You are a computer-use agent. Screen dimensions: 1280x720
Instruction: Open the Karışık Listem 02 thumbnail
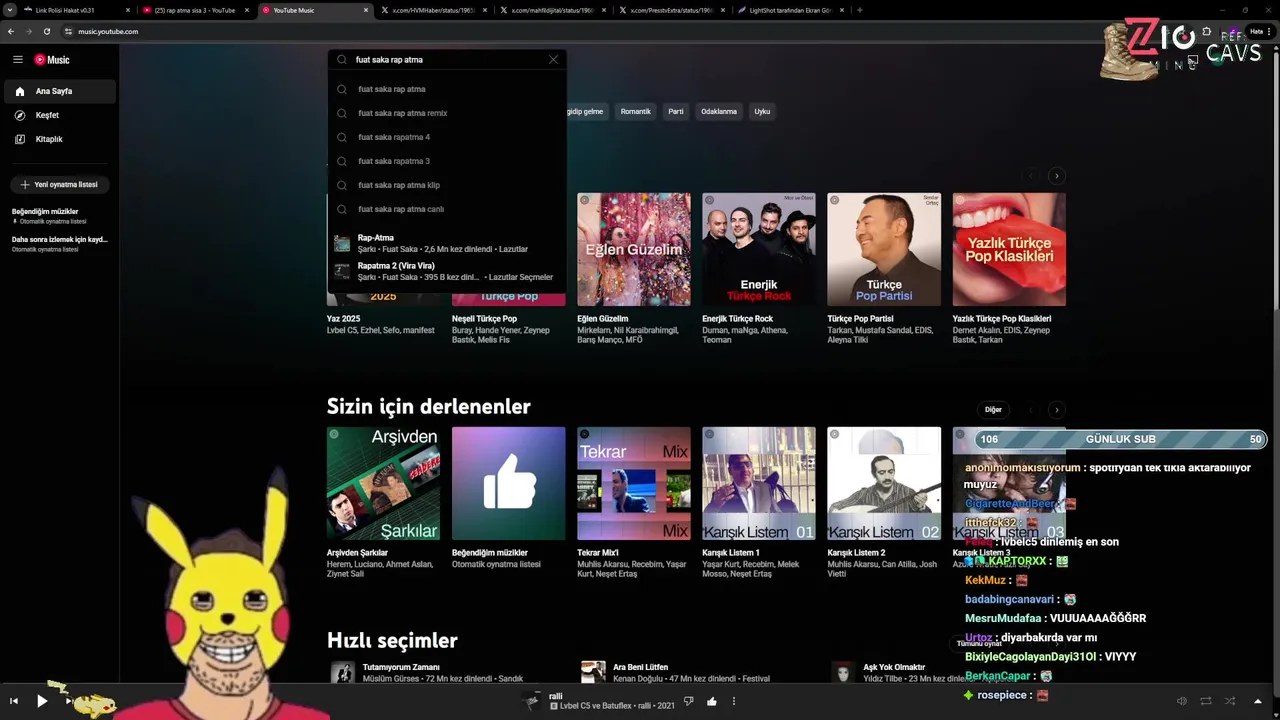[x=884, y=483]
